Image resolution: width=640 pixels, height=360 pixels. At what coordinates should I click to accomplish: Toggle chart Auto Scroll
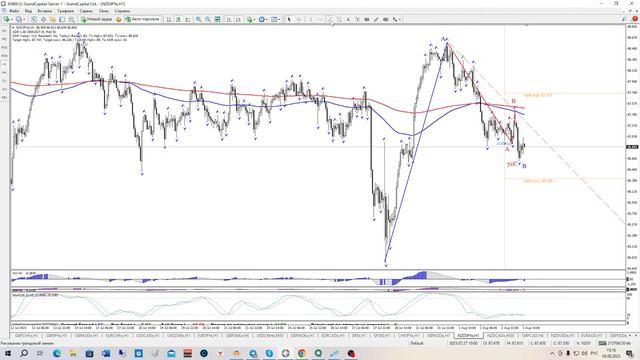pos(229,19)
